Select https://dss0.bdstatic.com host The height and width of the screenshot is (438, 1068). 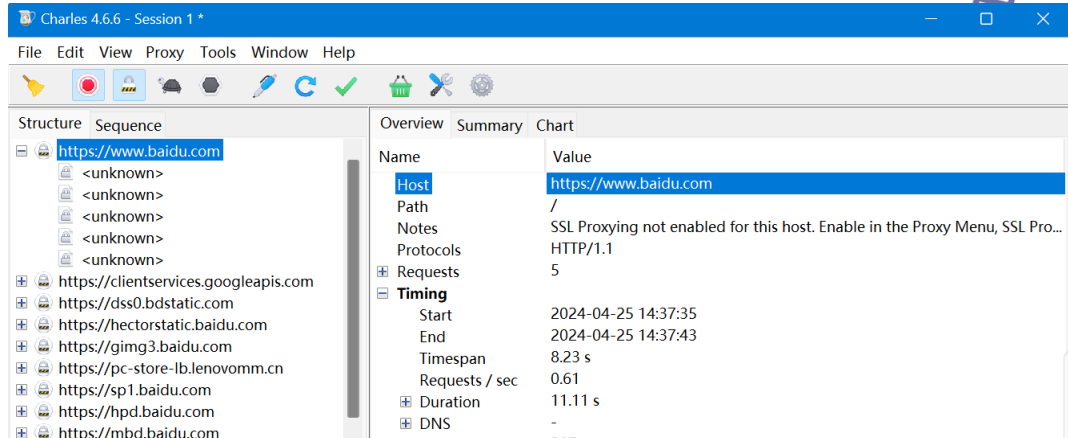146,303
